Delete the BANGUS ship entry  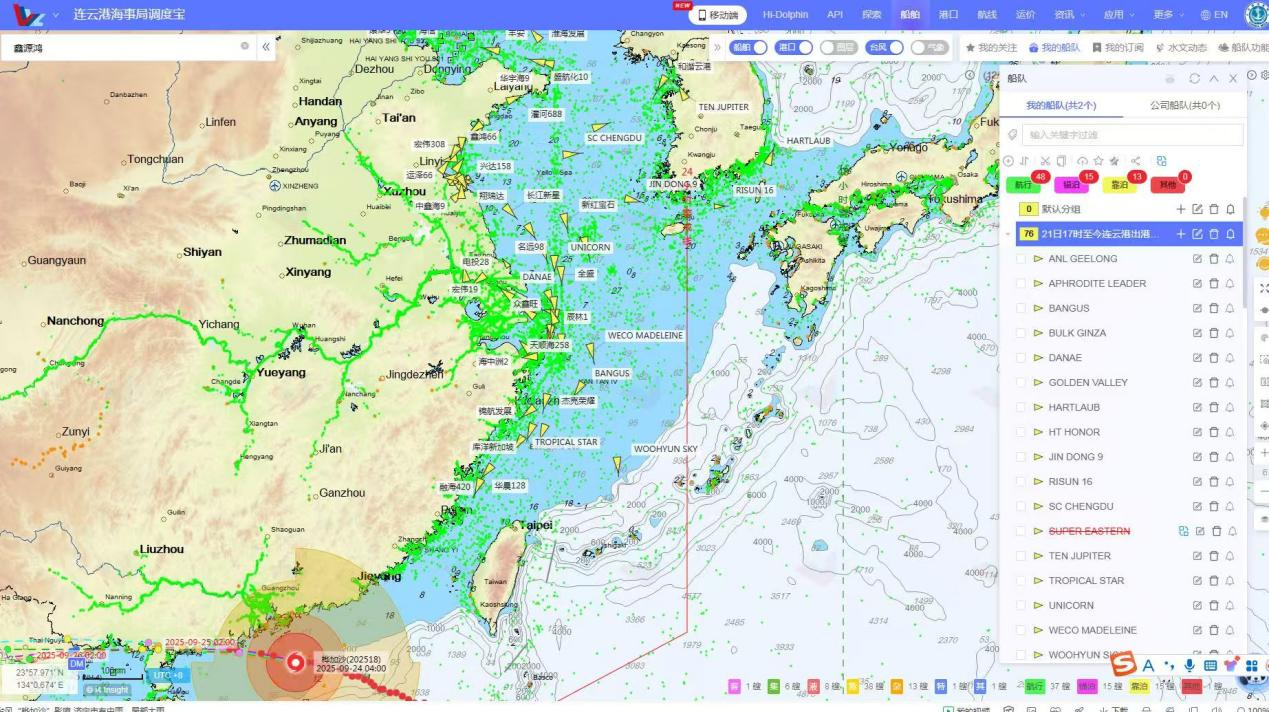tap(1214, 308)
